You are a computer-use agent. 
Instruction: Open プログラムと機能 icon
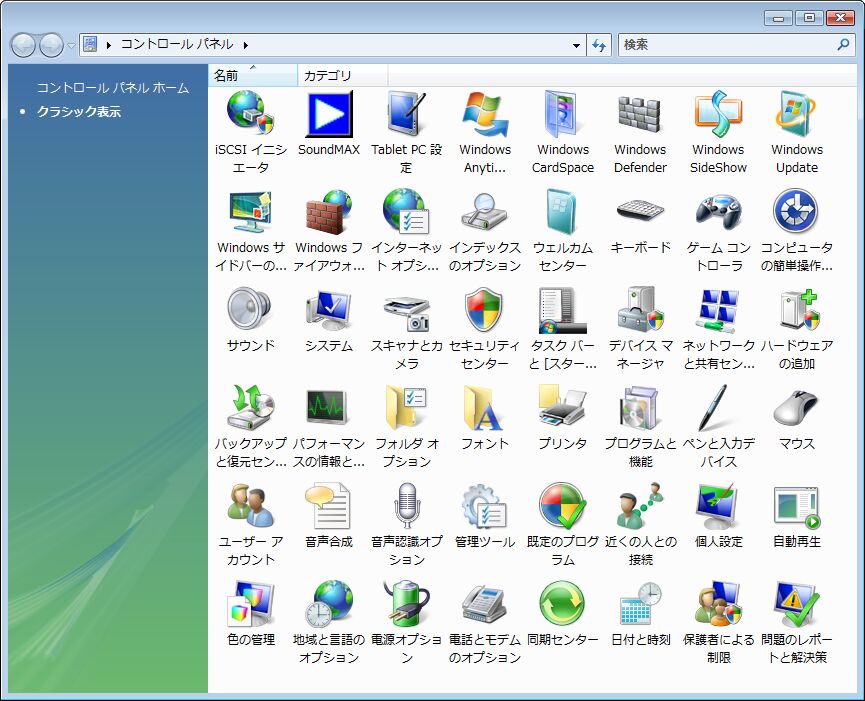coord(640,408)
